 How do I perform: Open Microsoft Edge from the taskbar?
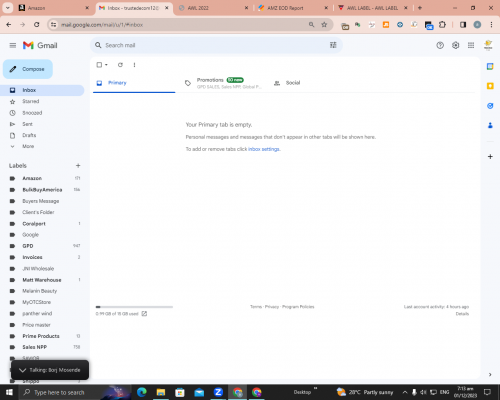142,392
